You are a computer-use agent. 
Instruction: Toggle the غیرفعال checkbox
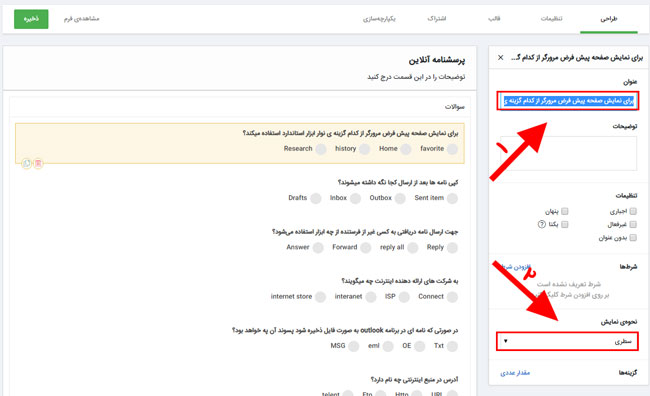[x=633, y=224]
